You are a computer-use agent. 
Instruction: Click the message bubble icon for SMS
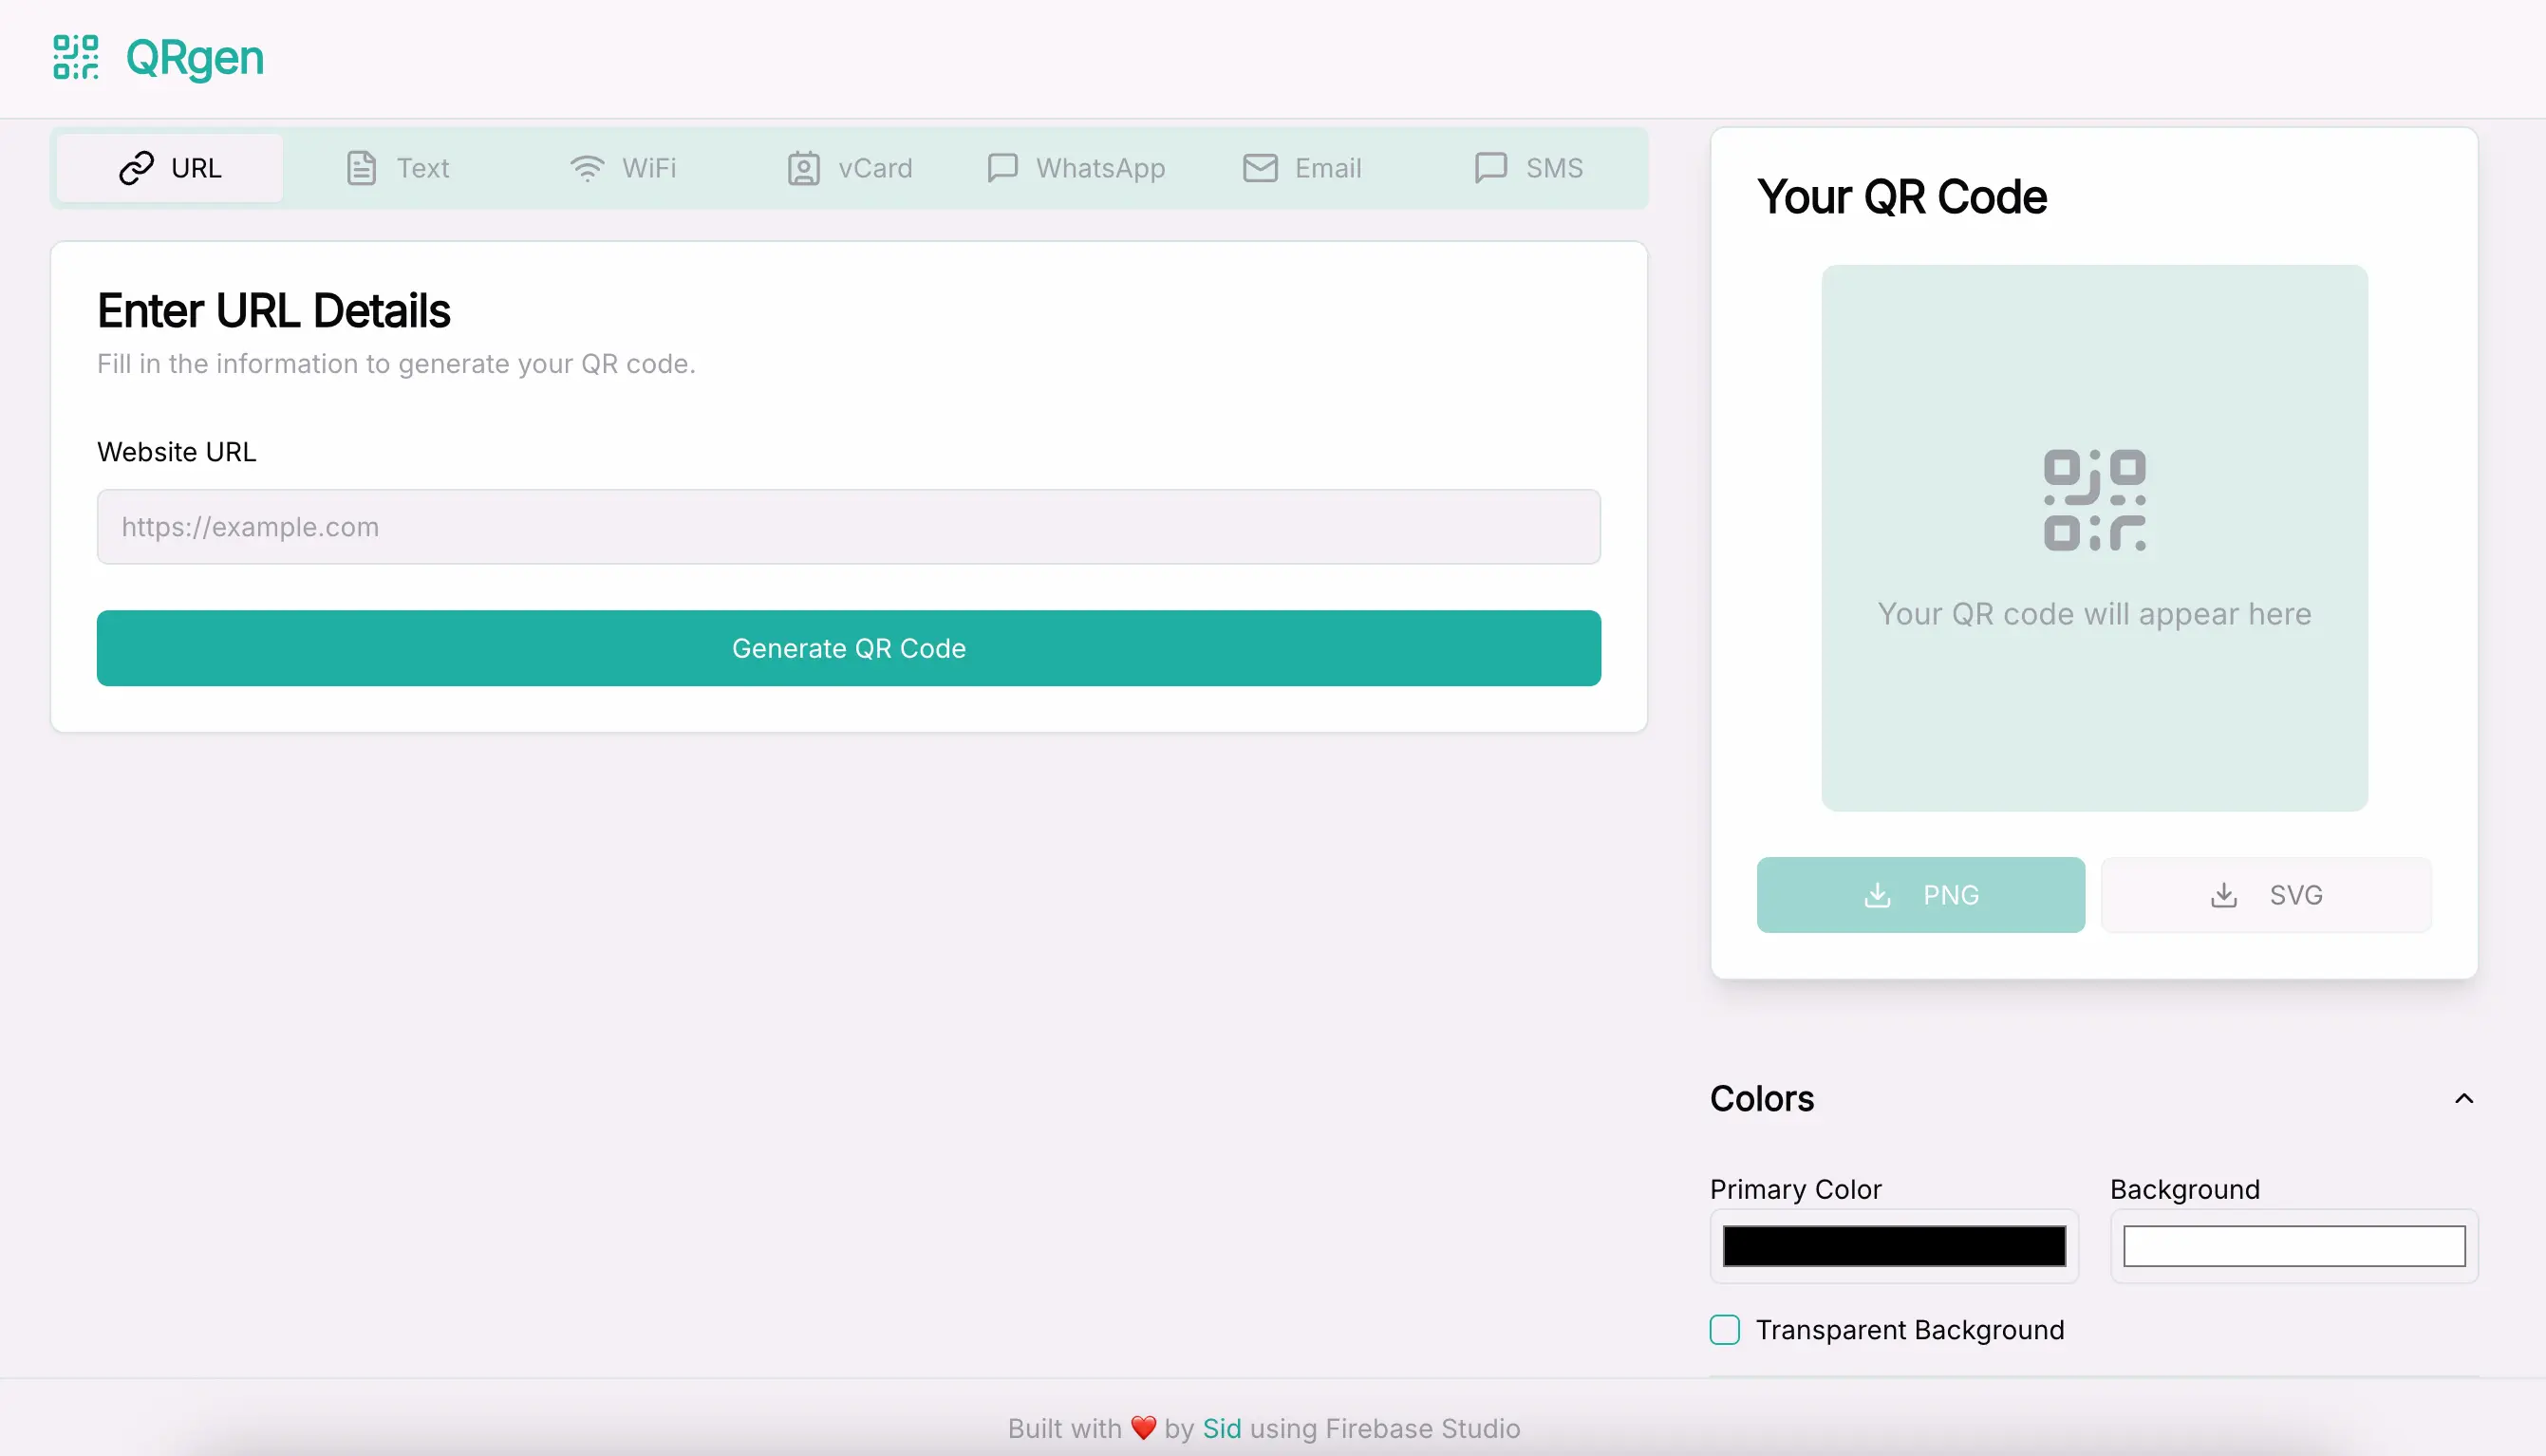click(1490, 168)
